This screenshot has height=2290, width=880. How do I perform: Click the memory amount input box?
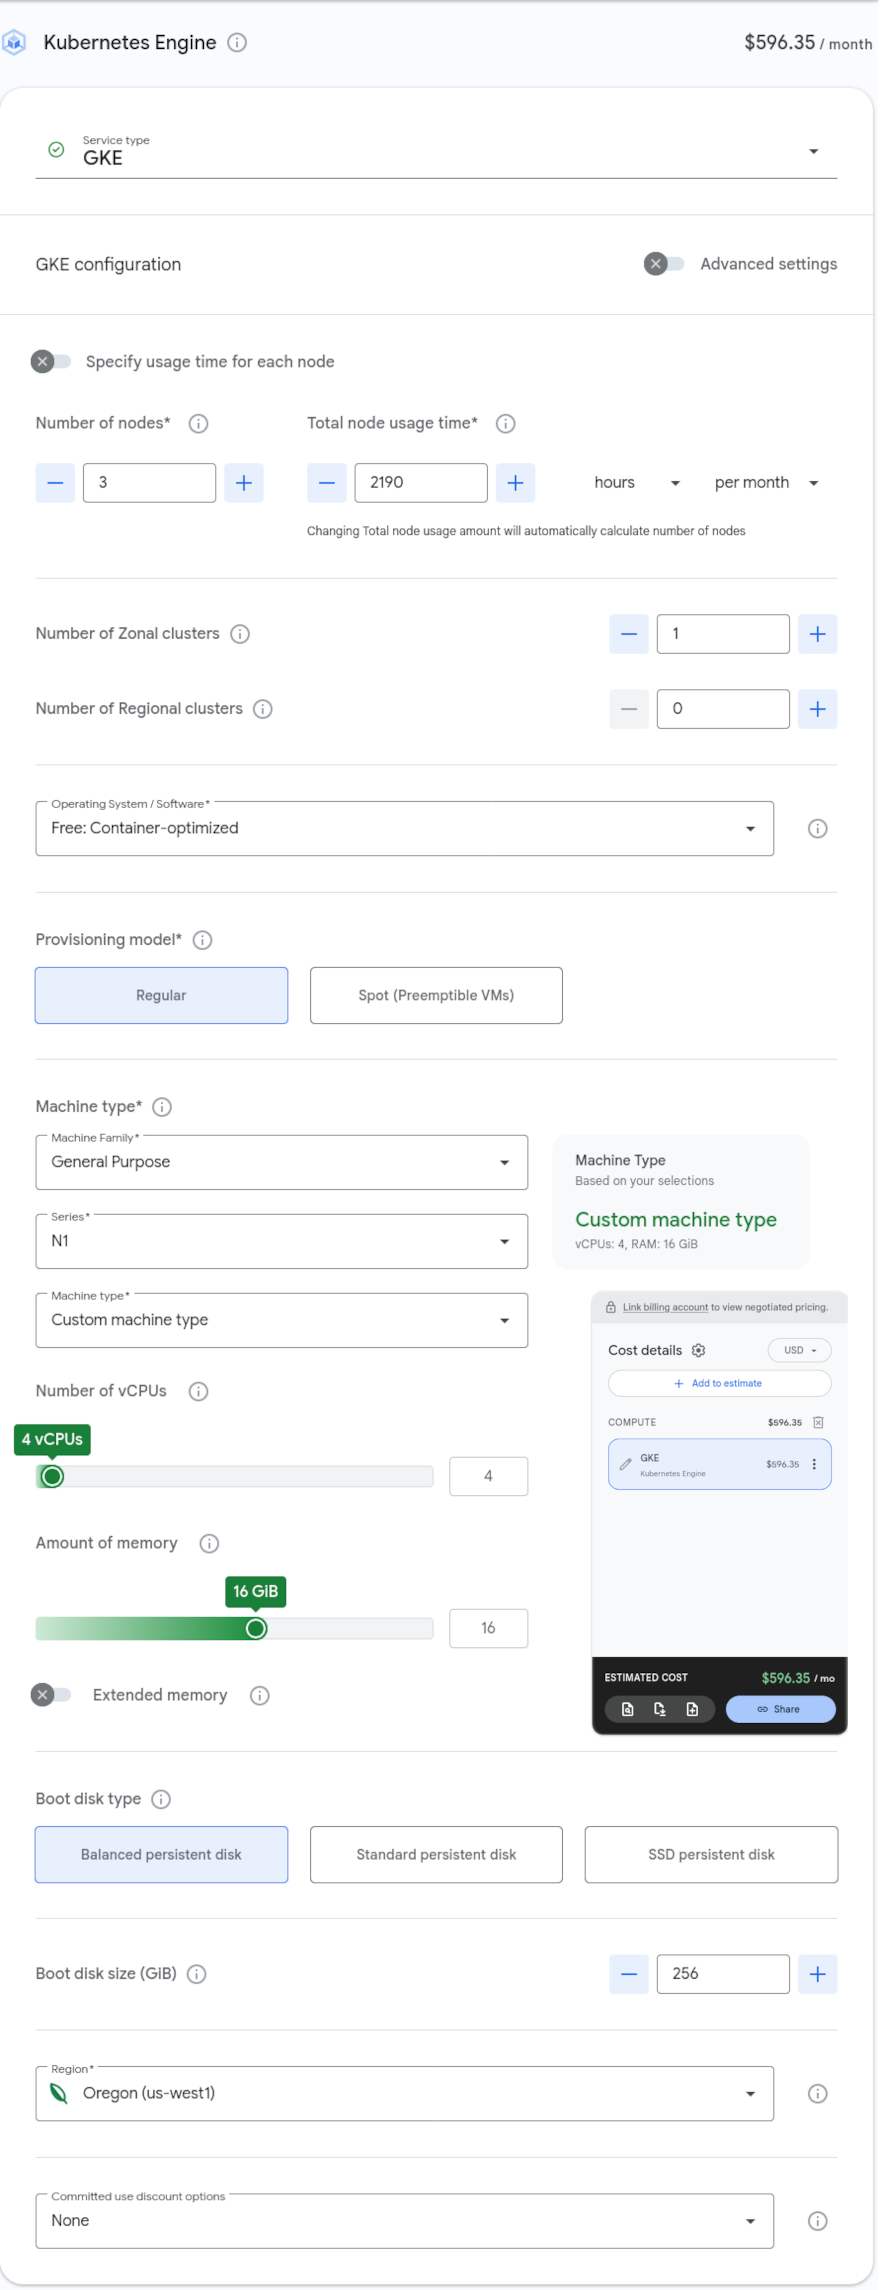pos(489,1629)
